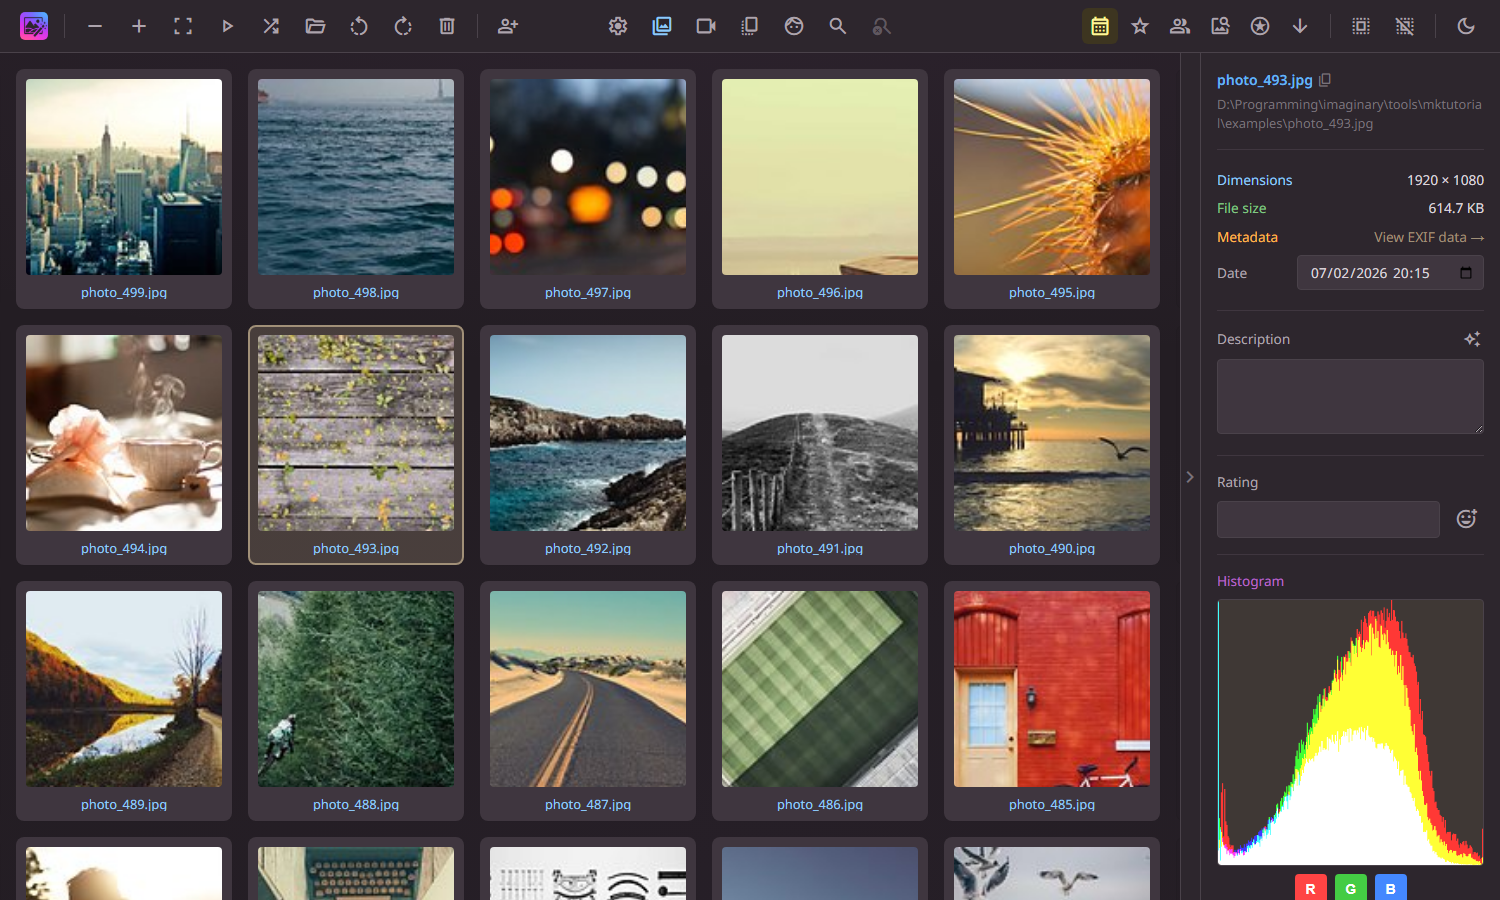Toggle the calendar view off

(1099, 26)
